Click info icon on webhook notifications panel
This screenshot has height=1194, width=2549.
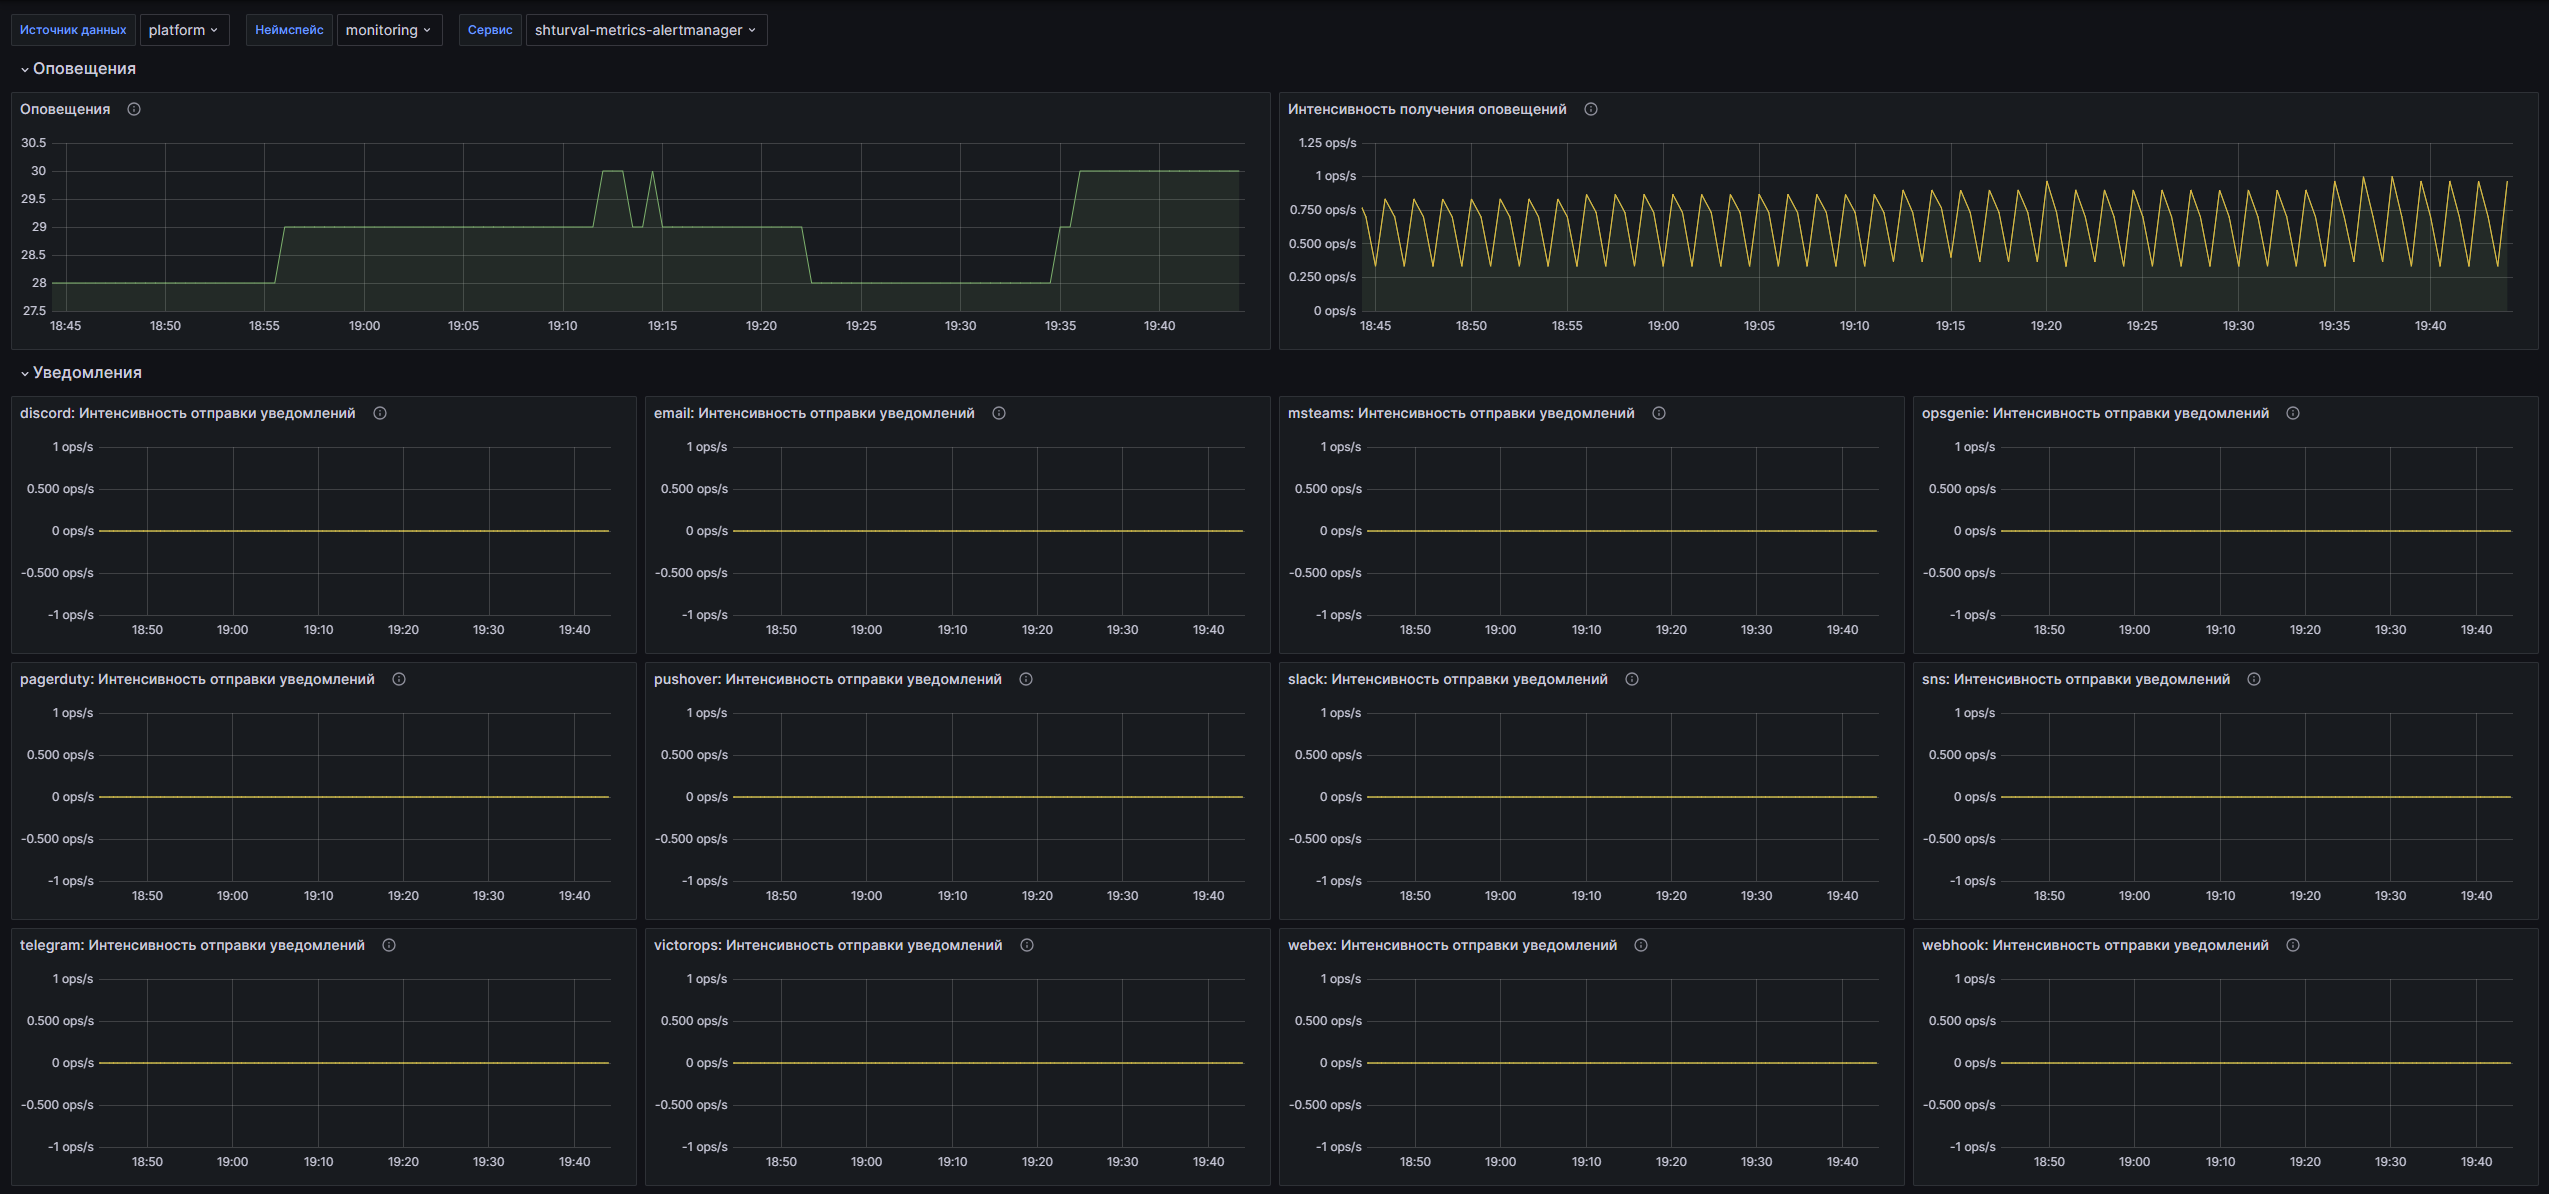(2293, 945)
